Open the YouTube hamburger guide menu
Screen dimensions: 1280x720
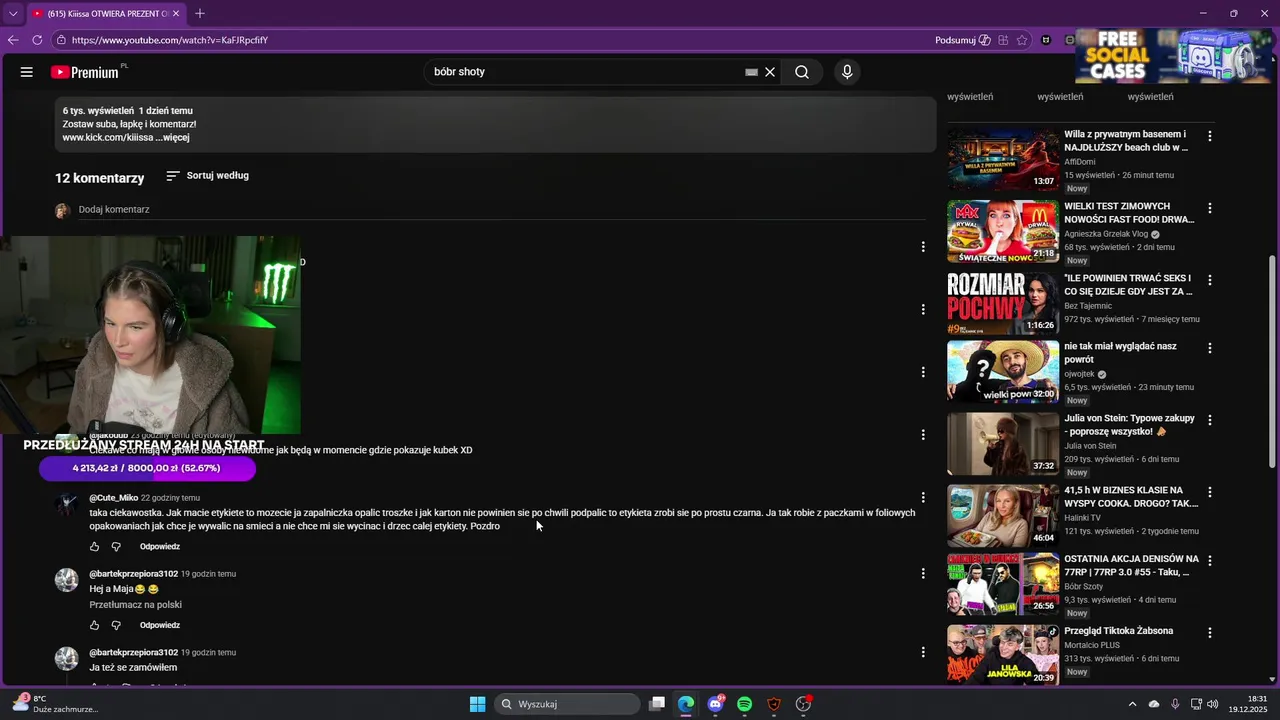pos(27,72)
